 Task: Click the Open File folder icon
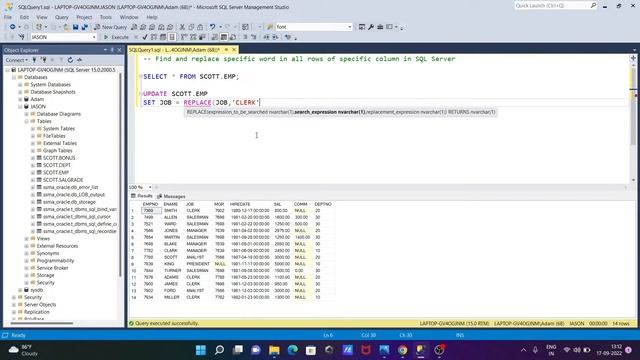tap(66, 27)
